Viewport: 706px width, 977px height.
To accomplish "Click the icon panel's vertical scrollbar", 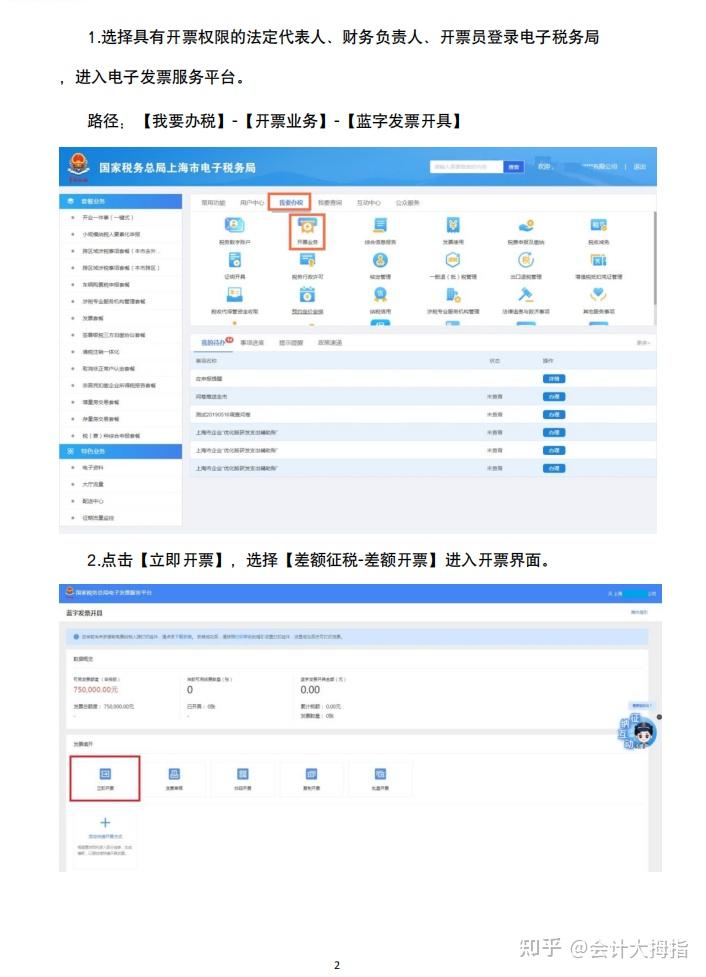I will [654, 259].
